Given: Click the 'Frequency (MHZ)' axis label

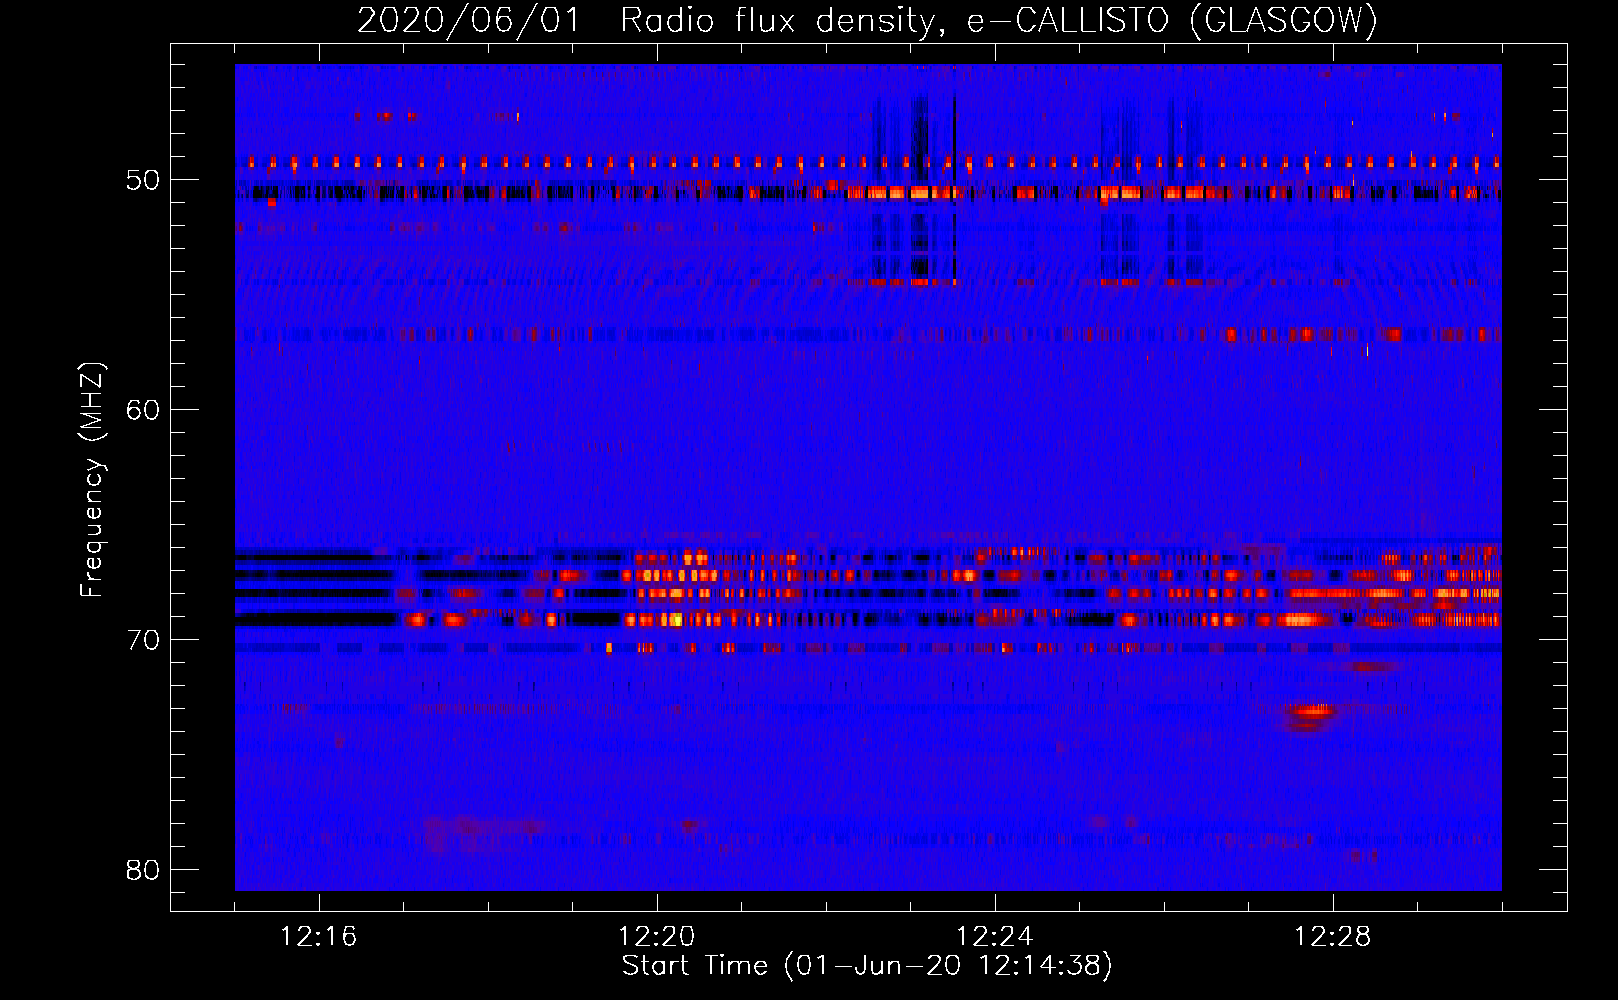Looking at the screenshot, I should (x=92, y=479).
